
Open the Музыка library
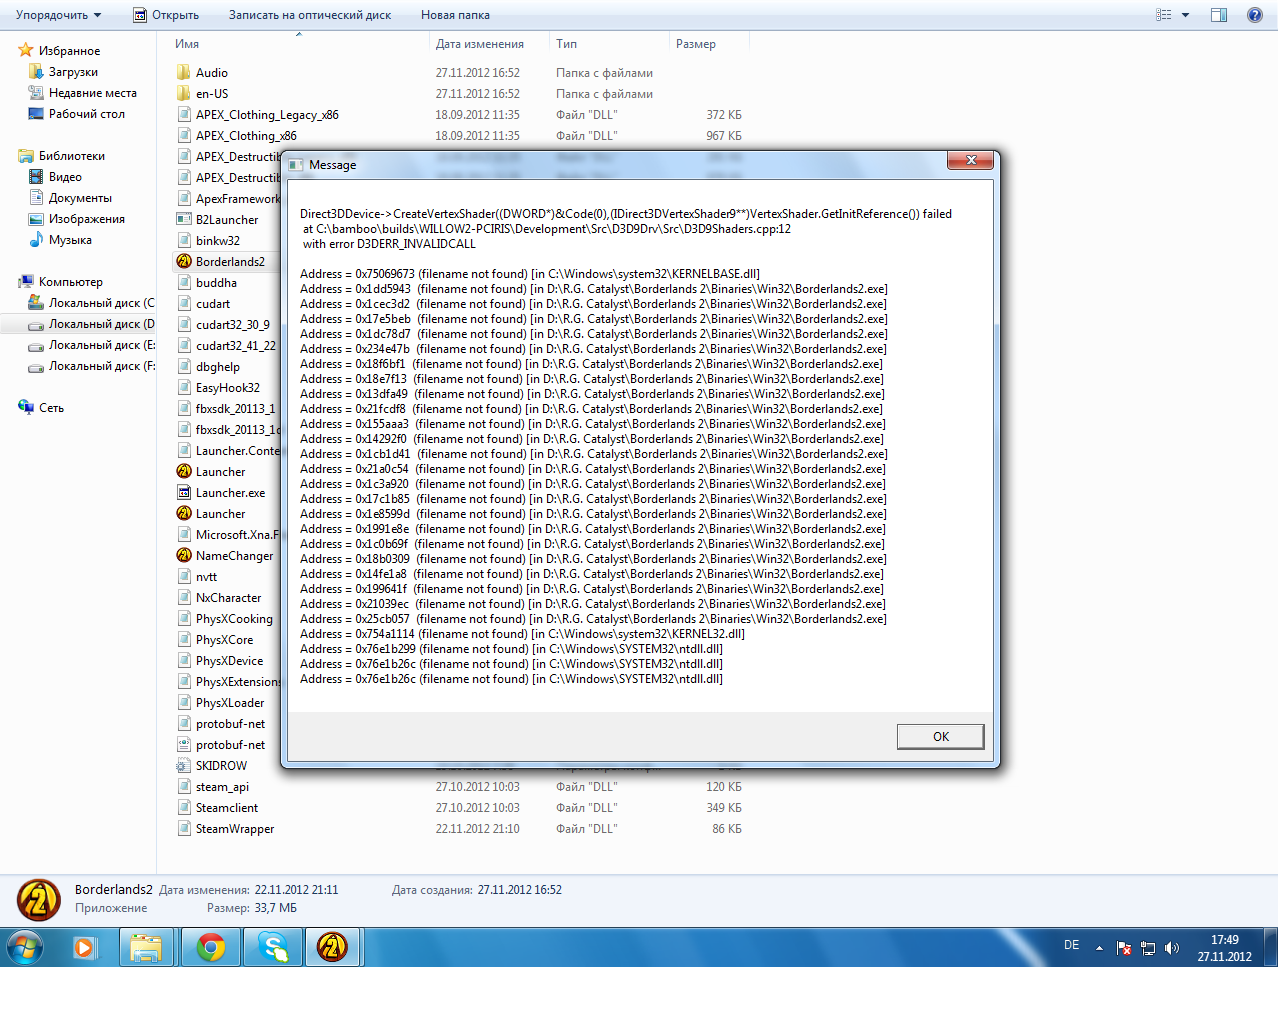click(x=70, y=240)
